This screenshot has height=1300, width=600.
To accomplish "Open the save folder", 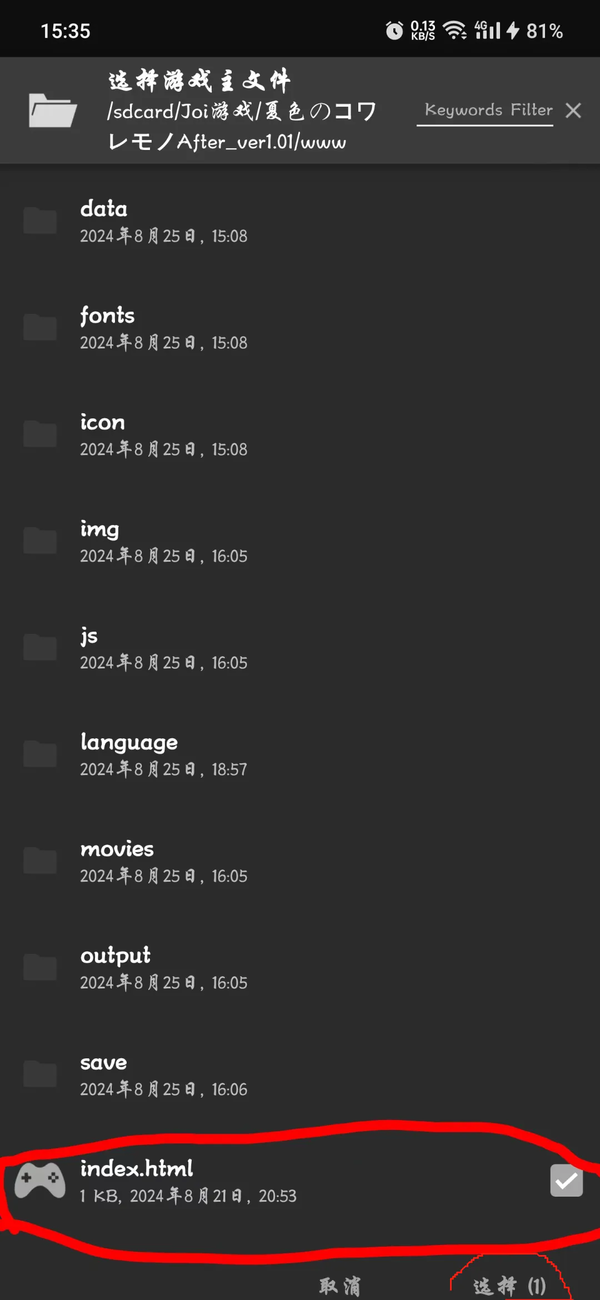I will tap(103, 1063).
